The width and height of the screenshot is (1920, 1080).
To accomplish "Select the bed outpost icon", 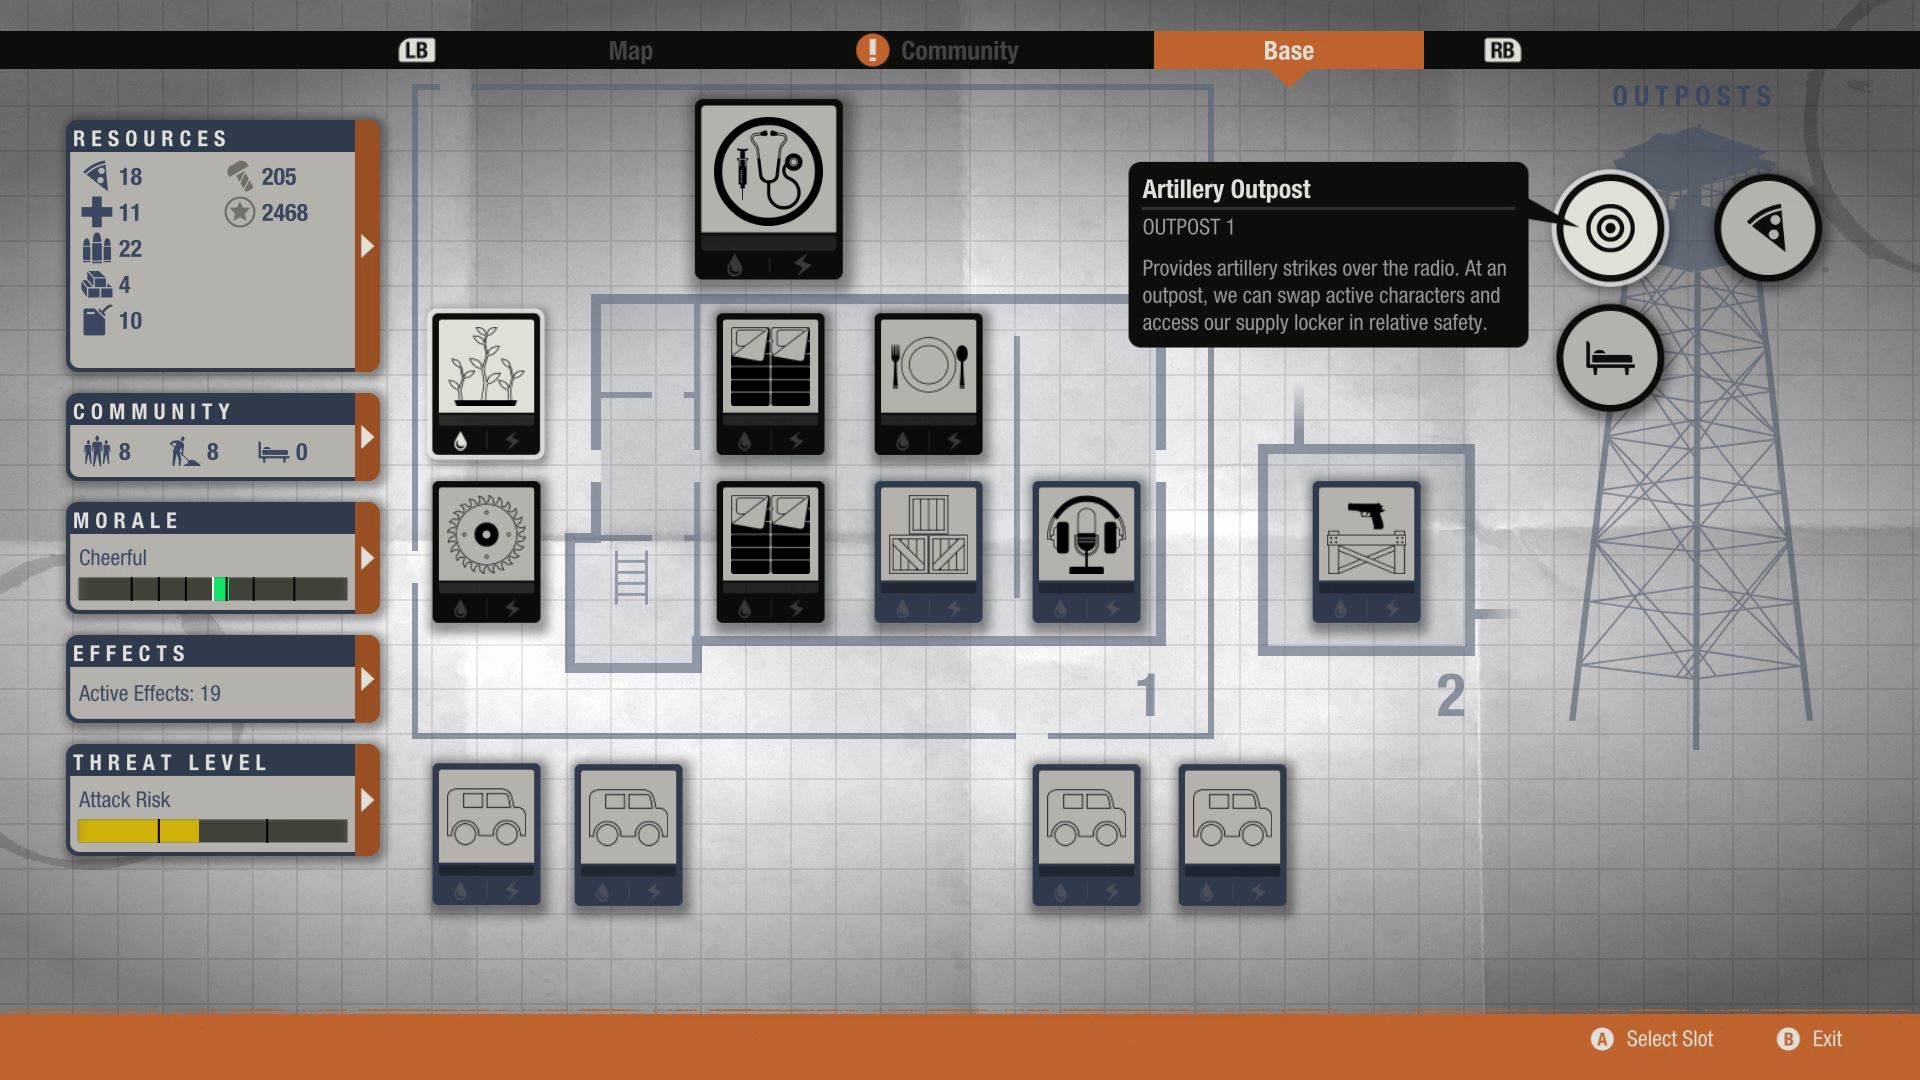I will click(1609, 358).
